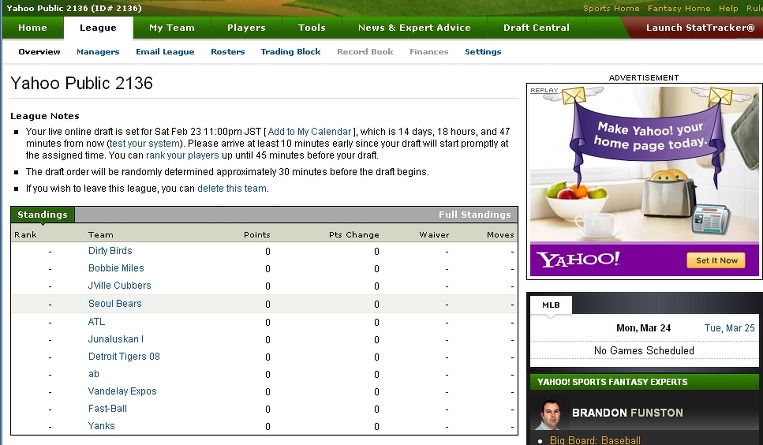This screenshot has width=763, height=445.
Task: Click left winged envelope icon in ad
Action: coord(573,95)
